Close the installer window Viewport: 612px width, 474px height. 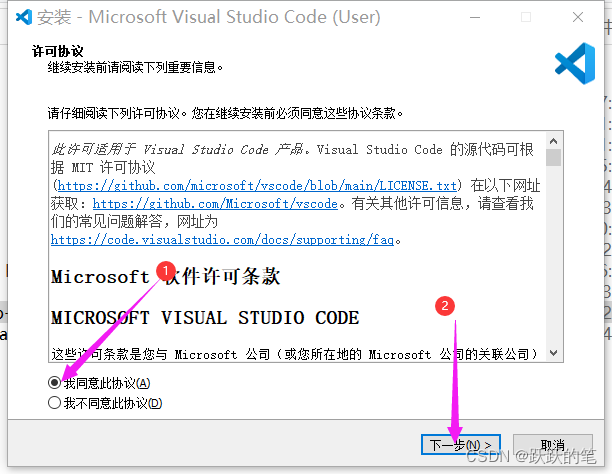[578, 17]
